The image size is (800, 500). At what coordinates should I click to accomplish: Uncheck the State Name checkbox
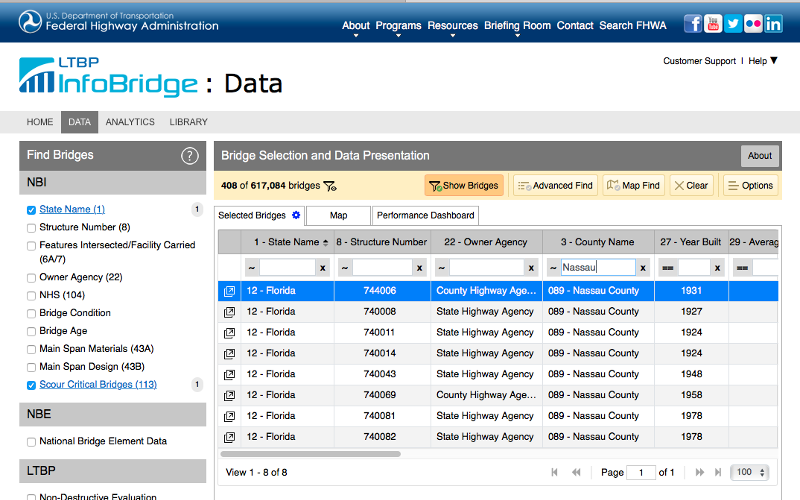point(31,210)
